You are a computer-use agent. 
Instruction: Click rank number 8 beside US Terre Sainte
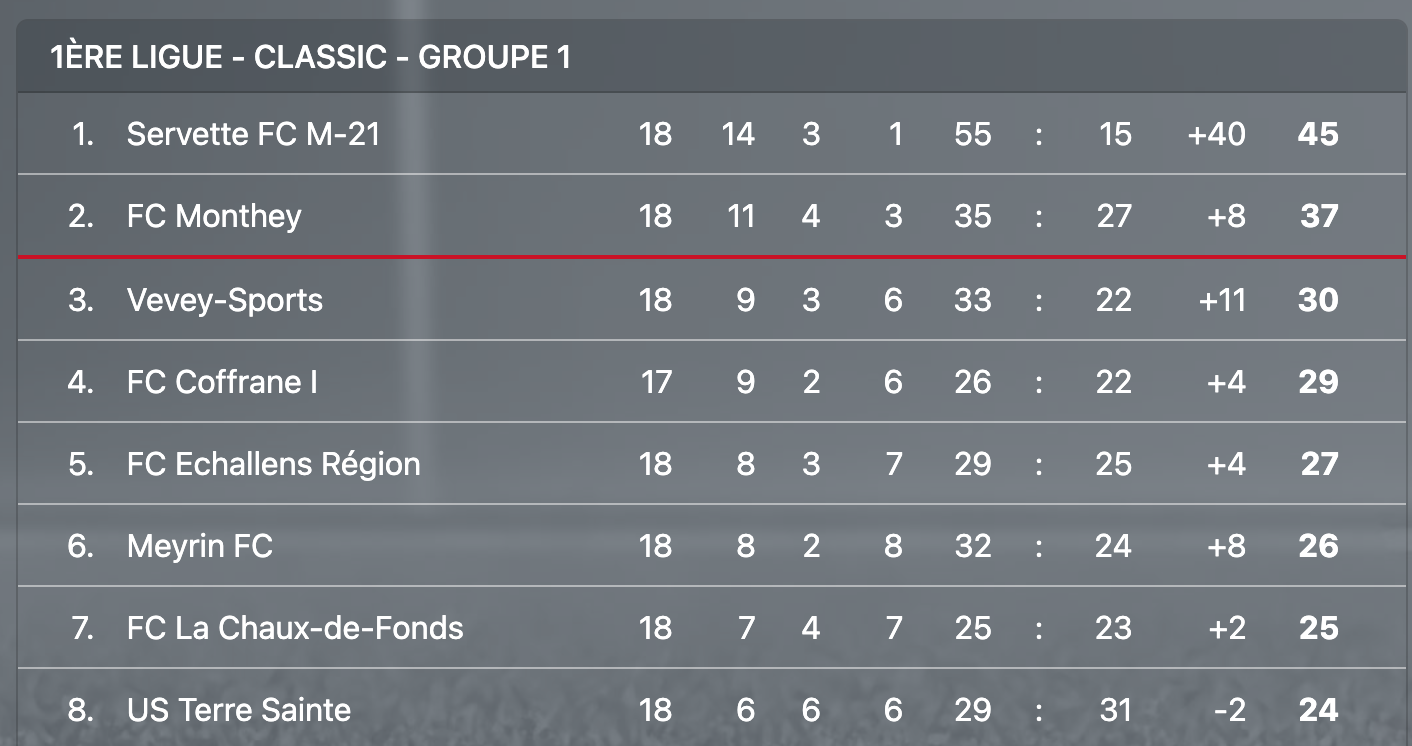81,710
